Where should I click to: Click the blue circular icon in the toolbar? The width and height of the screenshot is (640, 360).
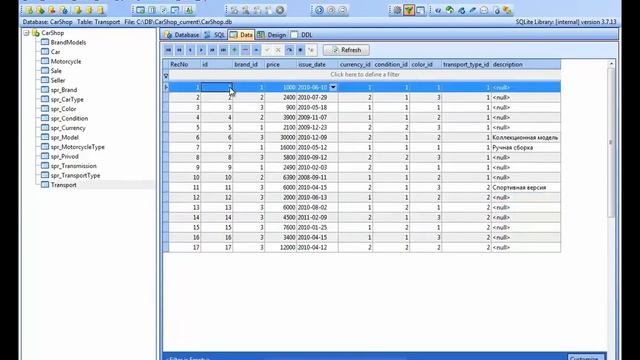coord(319,10)
